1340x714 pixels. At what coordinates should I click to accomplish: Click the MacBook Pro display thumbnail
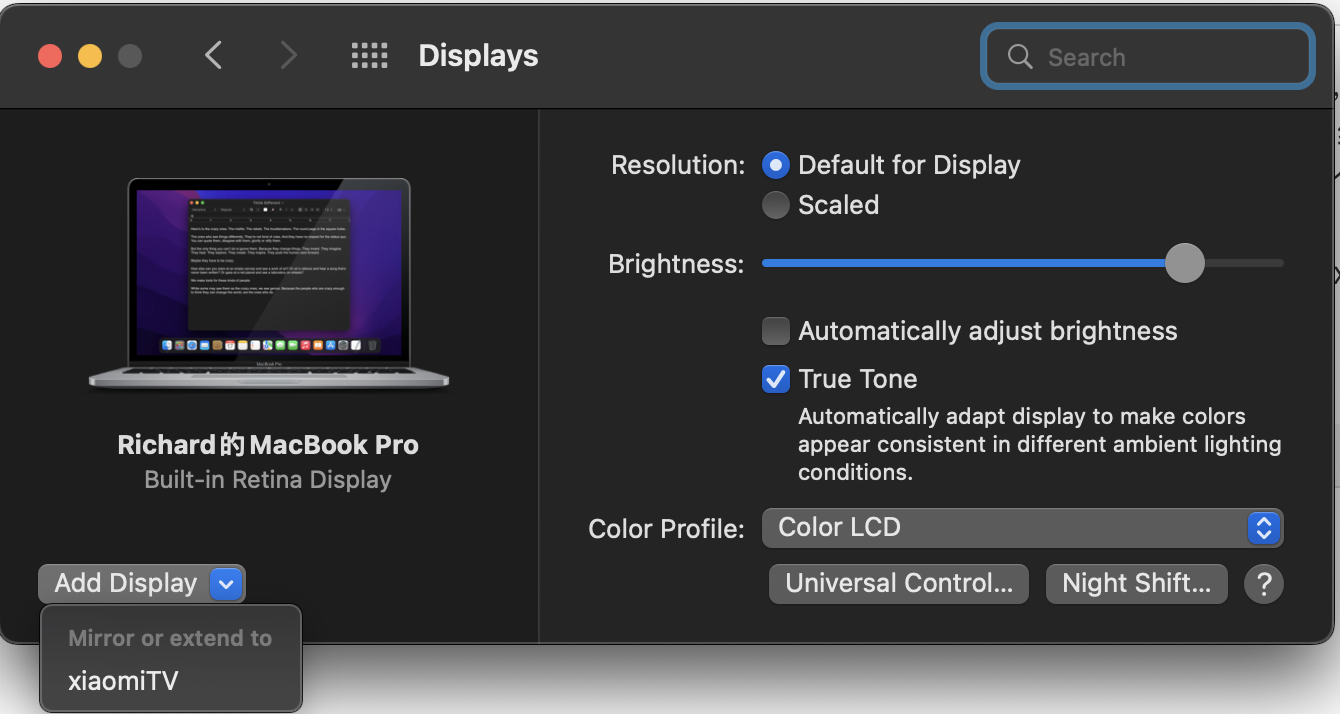pyautogui.click(x=269, y=284)
